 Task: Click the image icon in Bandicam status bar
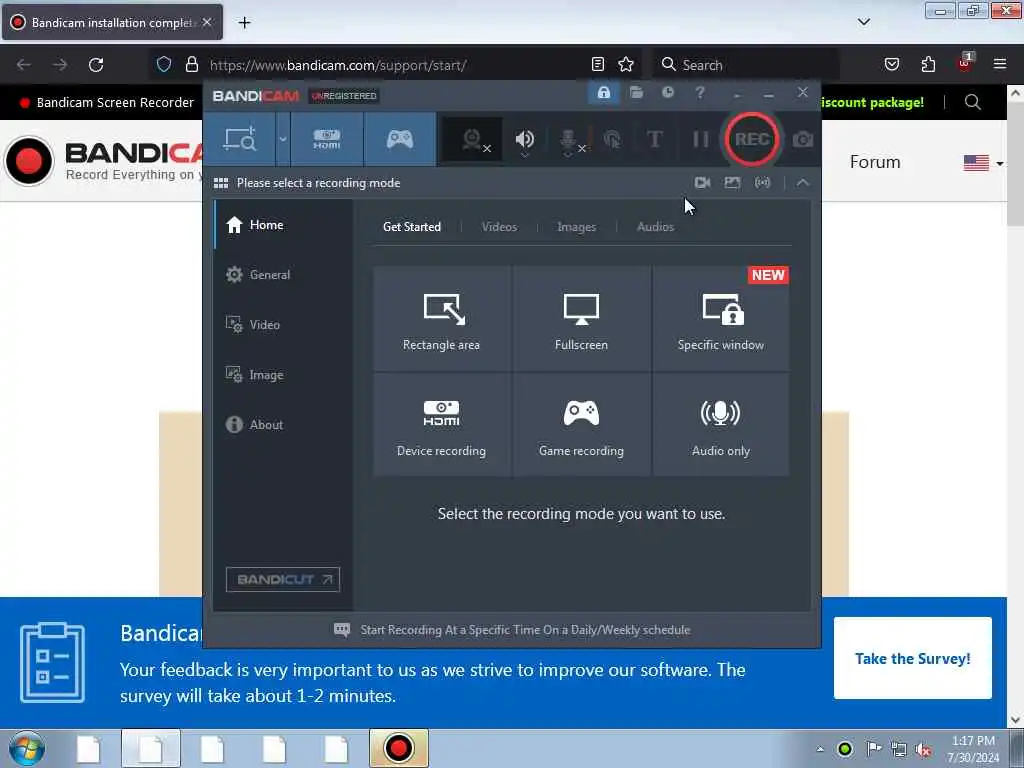tap(732, 183)
